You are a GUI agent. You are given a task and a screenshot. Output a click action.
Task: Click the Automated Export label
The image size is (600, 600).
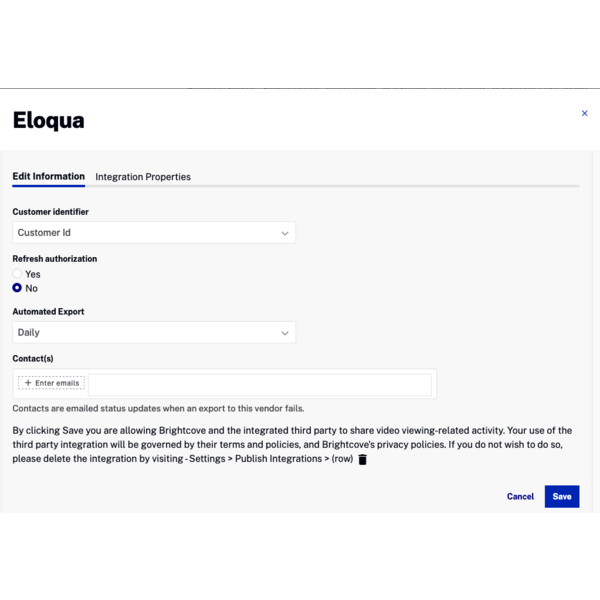[x=48, y=312]
